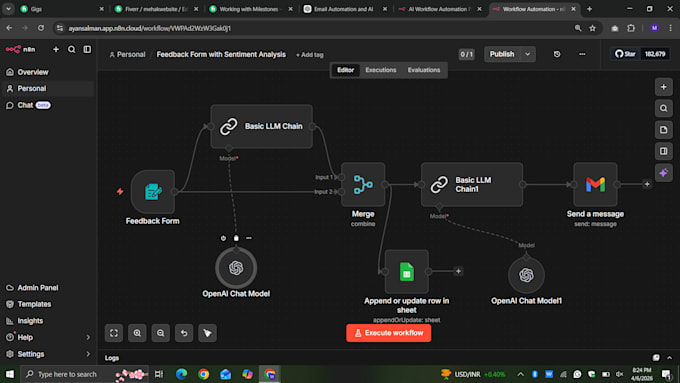Select the Basic LLM Chain node
Screen dimensions: 680x383
(x=262, y=126)
